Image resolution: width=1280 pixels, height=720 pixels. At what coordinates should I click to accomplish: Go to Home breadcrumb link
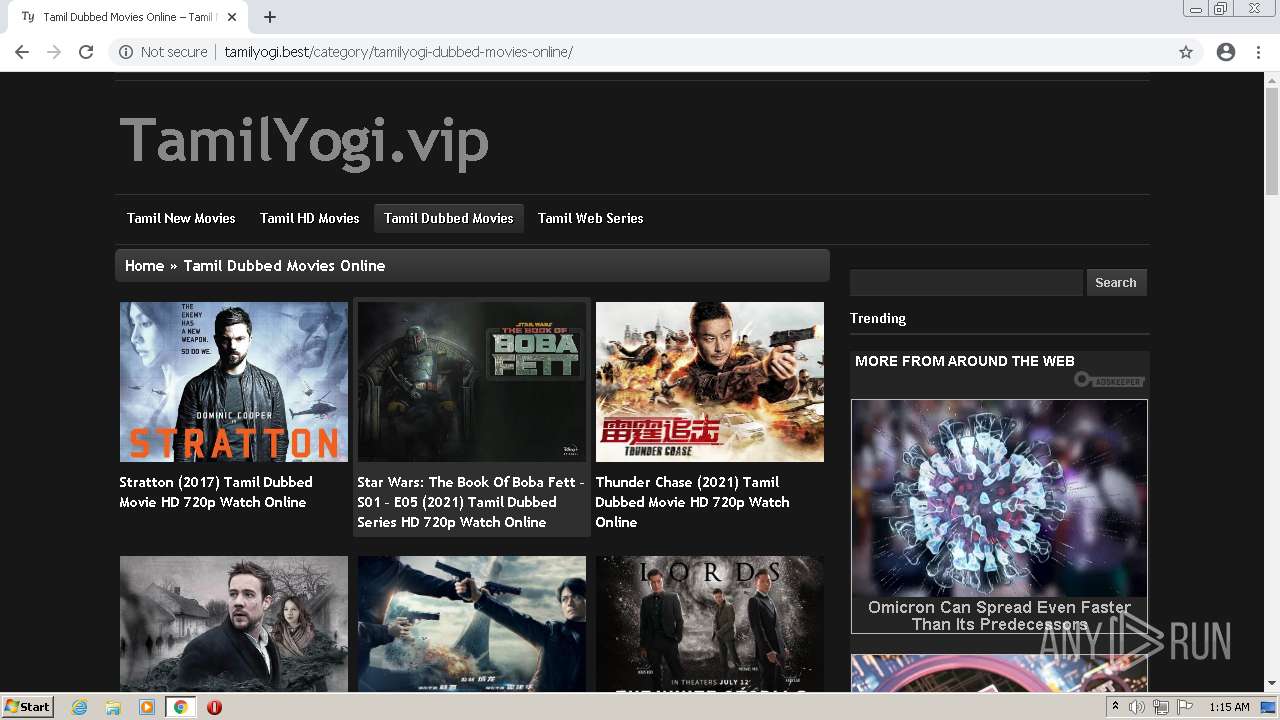coord(144,266)
